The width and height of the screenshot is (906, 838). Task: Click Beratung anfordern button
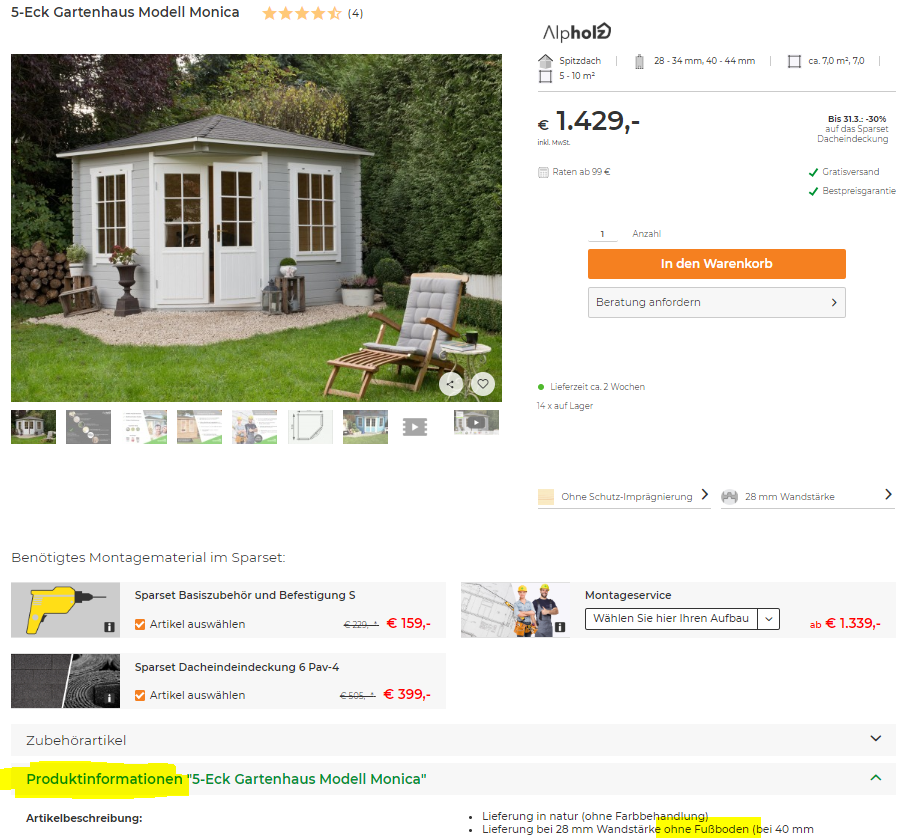click(716, 302)
